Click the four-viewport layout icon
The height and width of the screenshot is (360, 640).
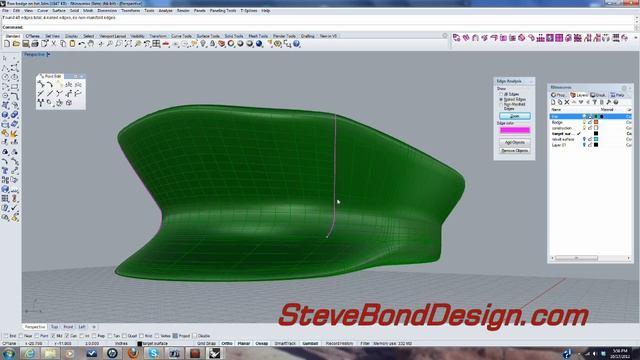tap(156, 44)
